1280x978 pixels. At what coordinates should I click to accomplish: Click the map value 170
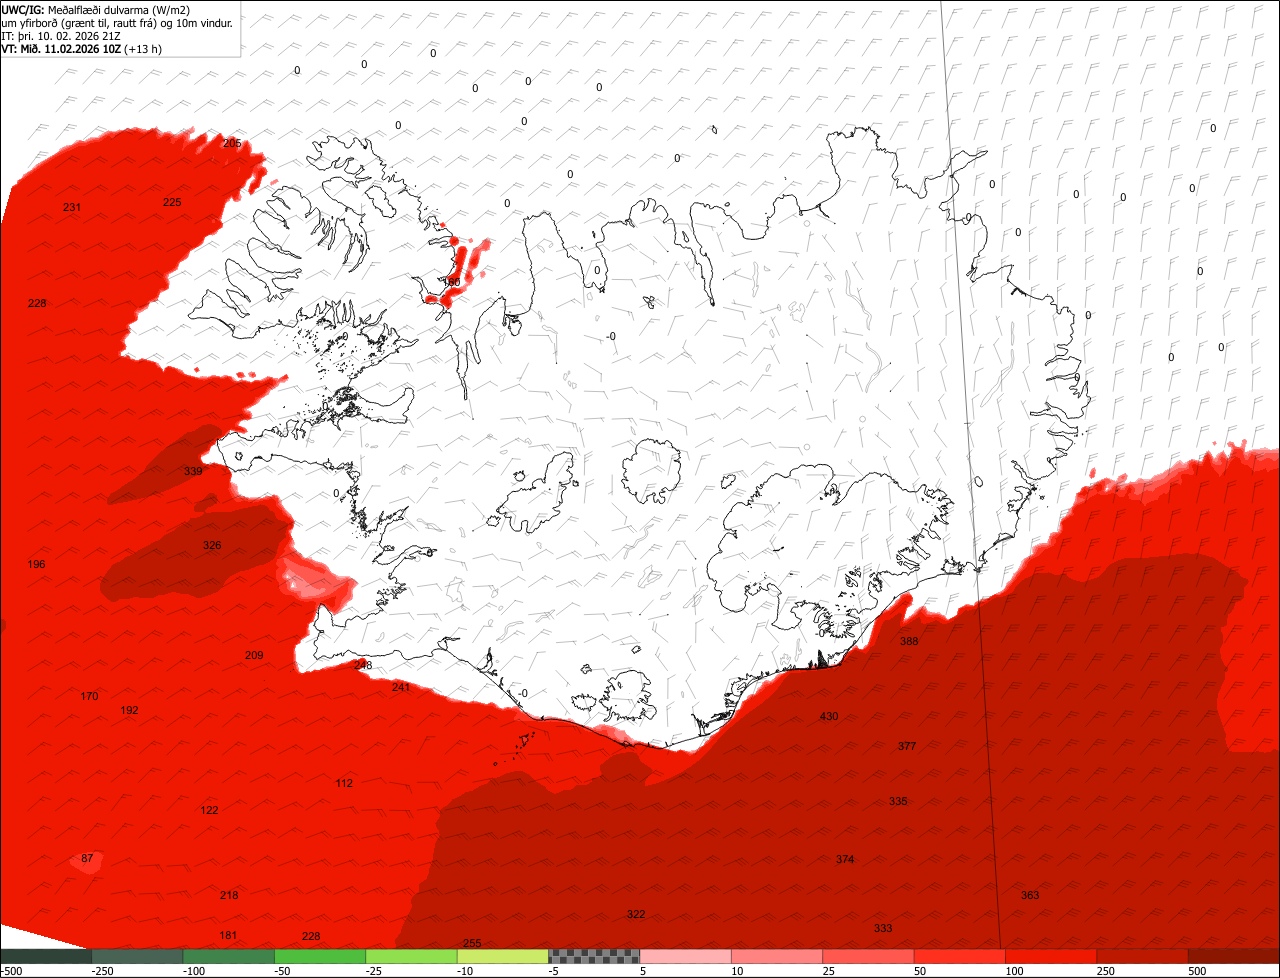pos(89,697)
